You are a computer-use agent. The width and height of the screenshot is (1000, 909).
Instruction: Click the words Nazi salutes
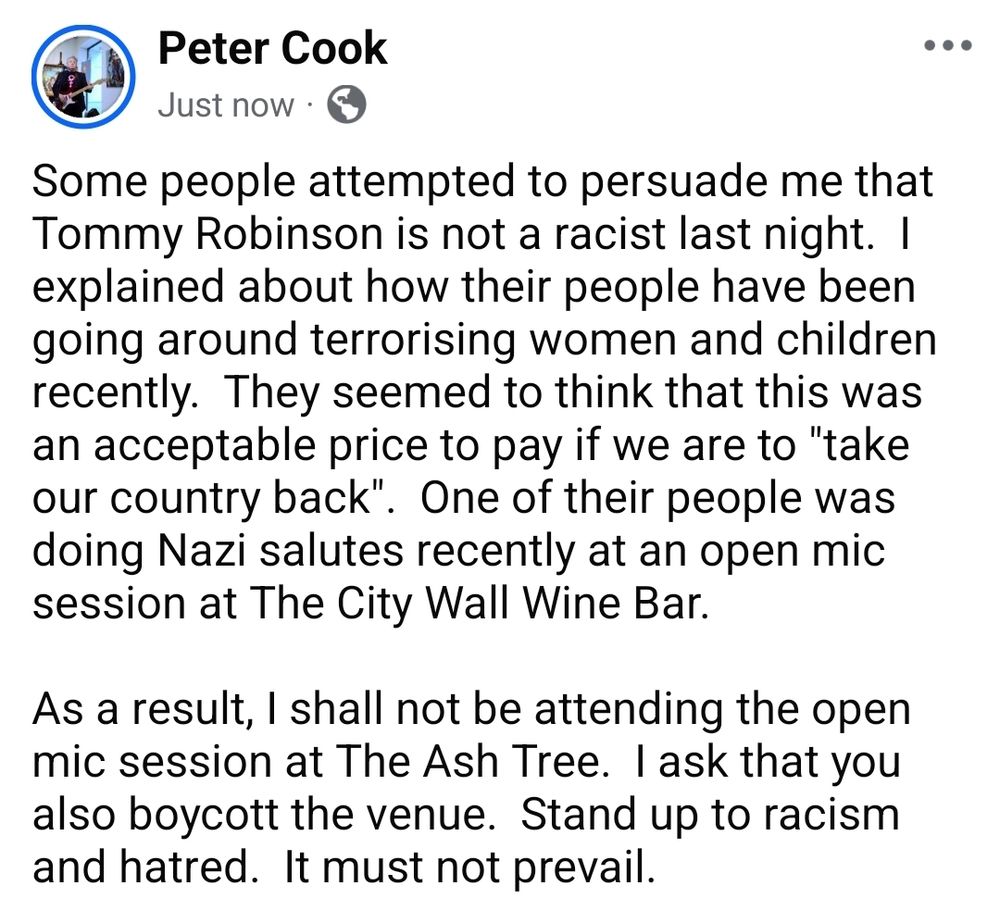click(x=280, y=551)
